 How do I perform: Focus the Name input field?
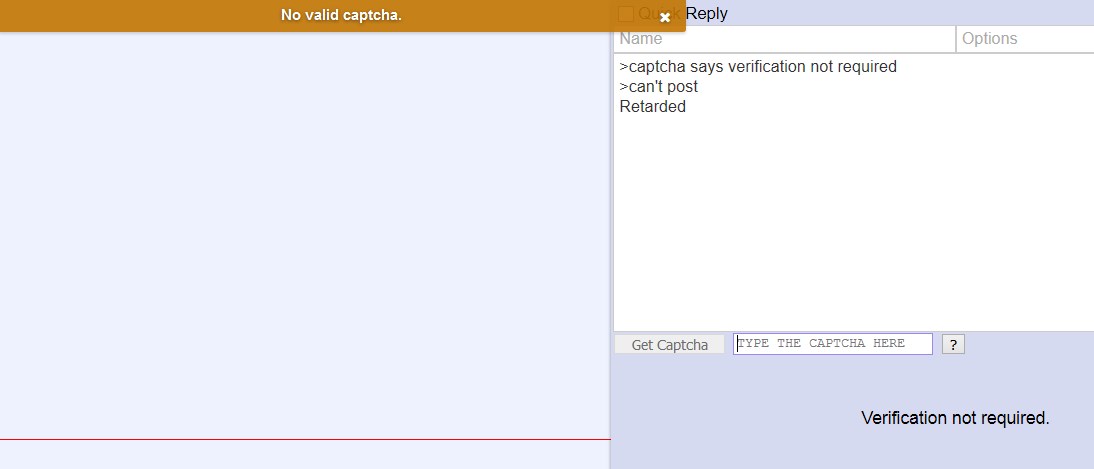(x=784, y=39)
